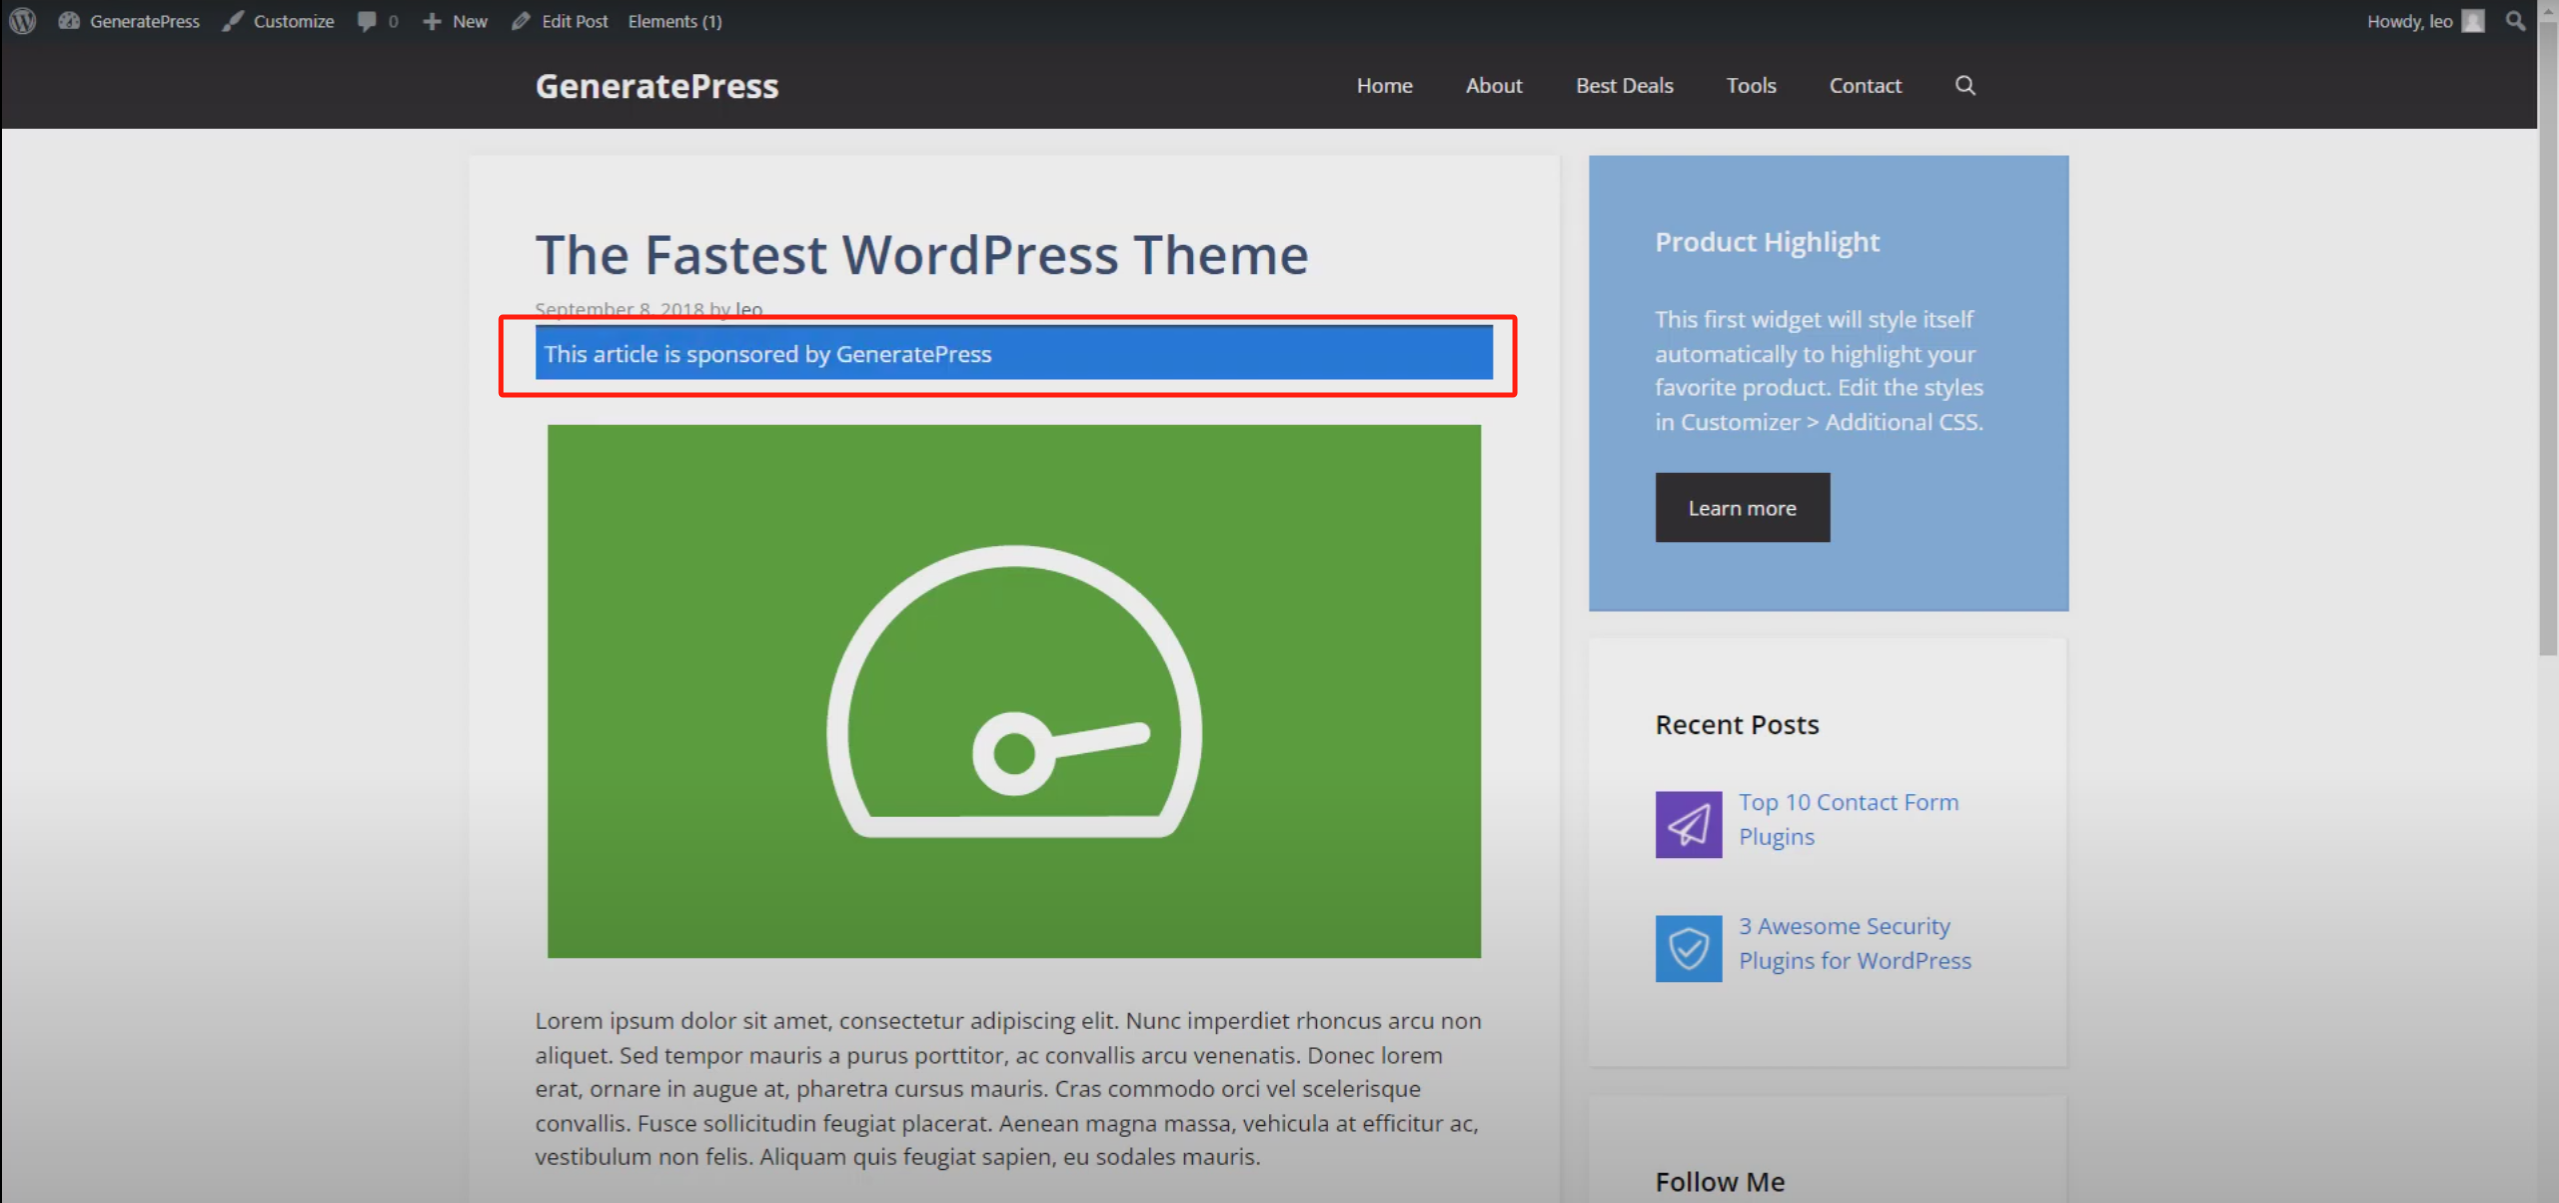Click the paper plane icon beside contact form post
2559x1203 pixels.
pos(1687,823)
